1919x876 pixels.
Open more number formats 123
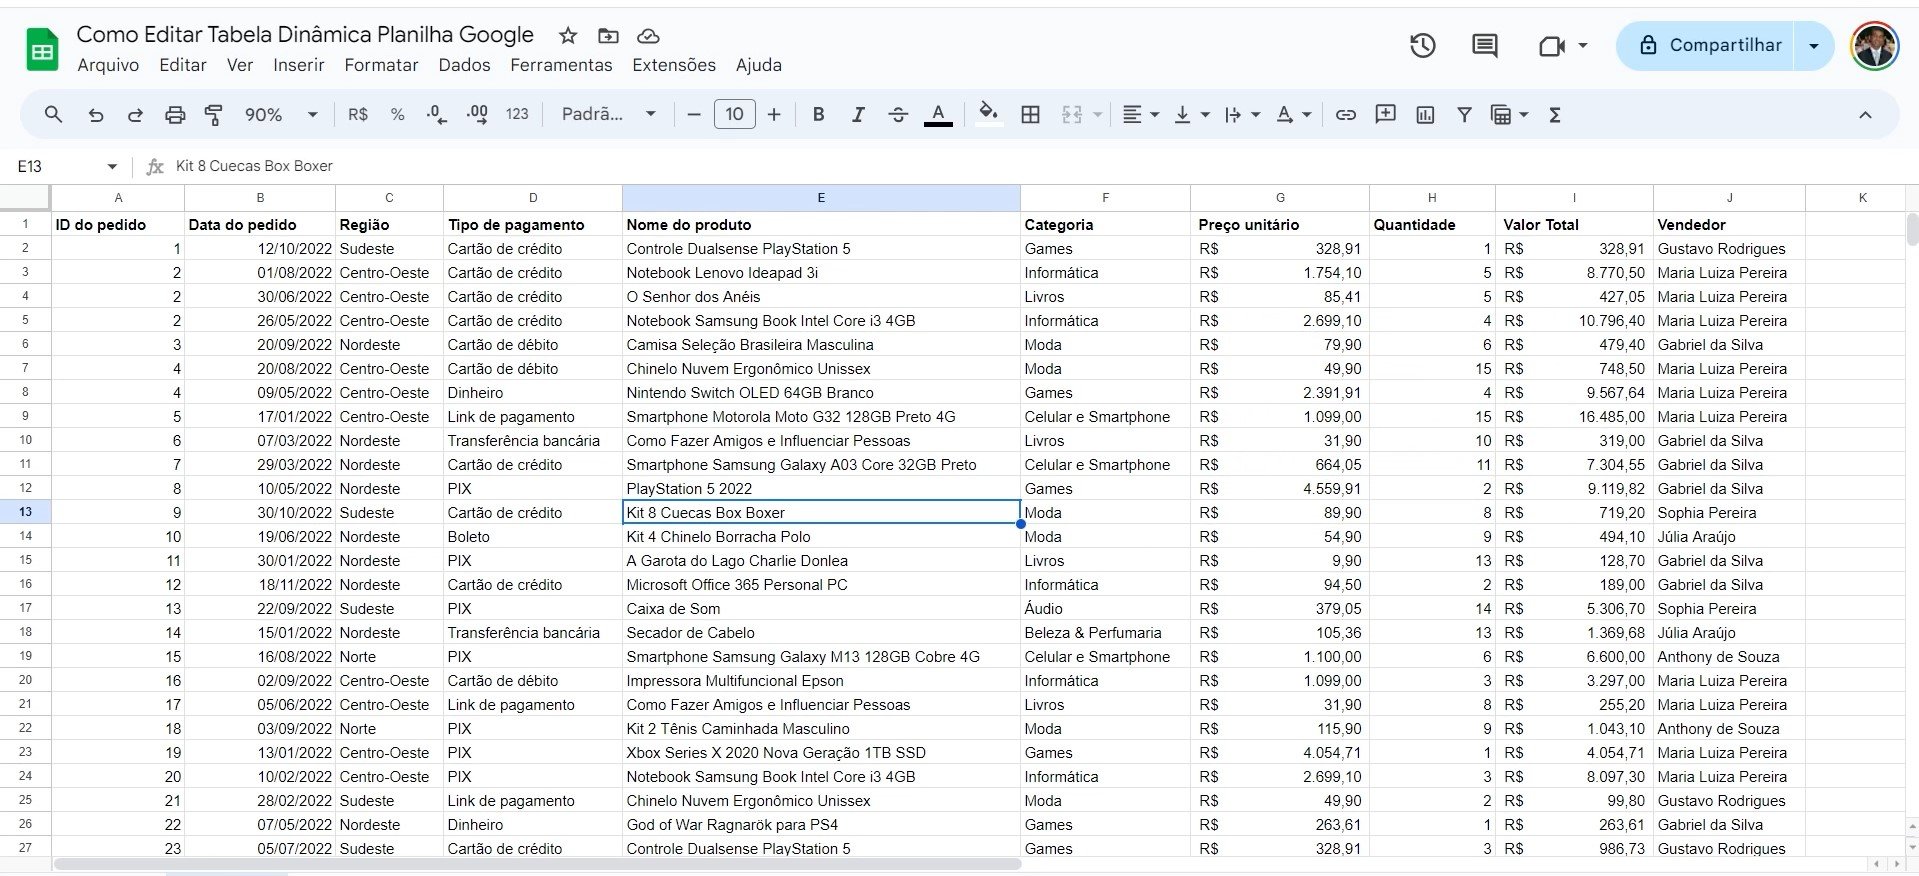click(517, 115)
